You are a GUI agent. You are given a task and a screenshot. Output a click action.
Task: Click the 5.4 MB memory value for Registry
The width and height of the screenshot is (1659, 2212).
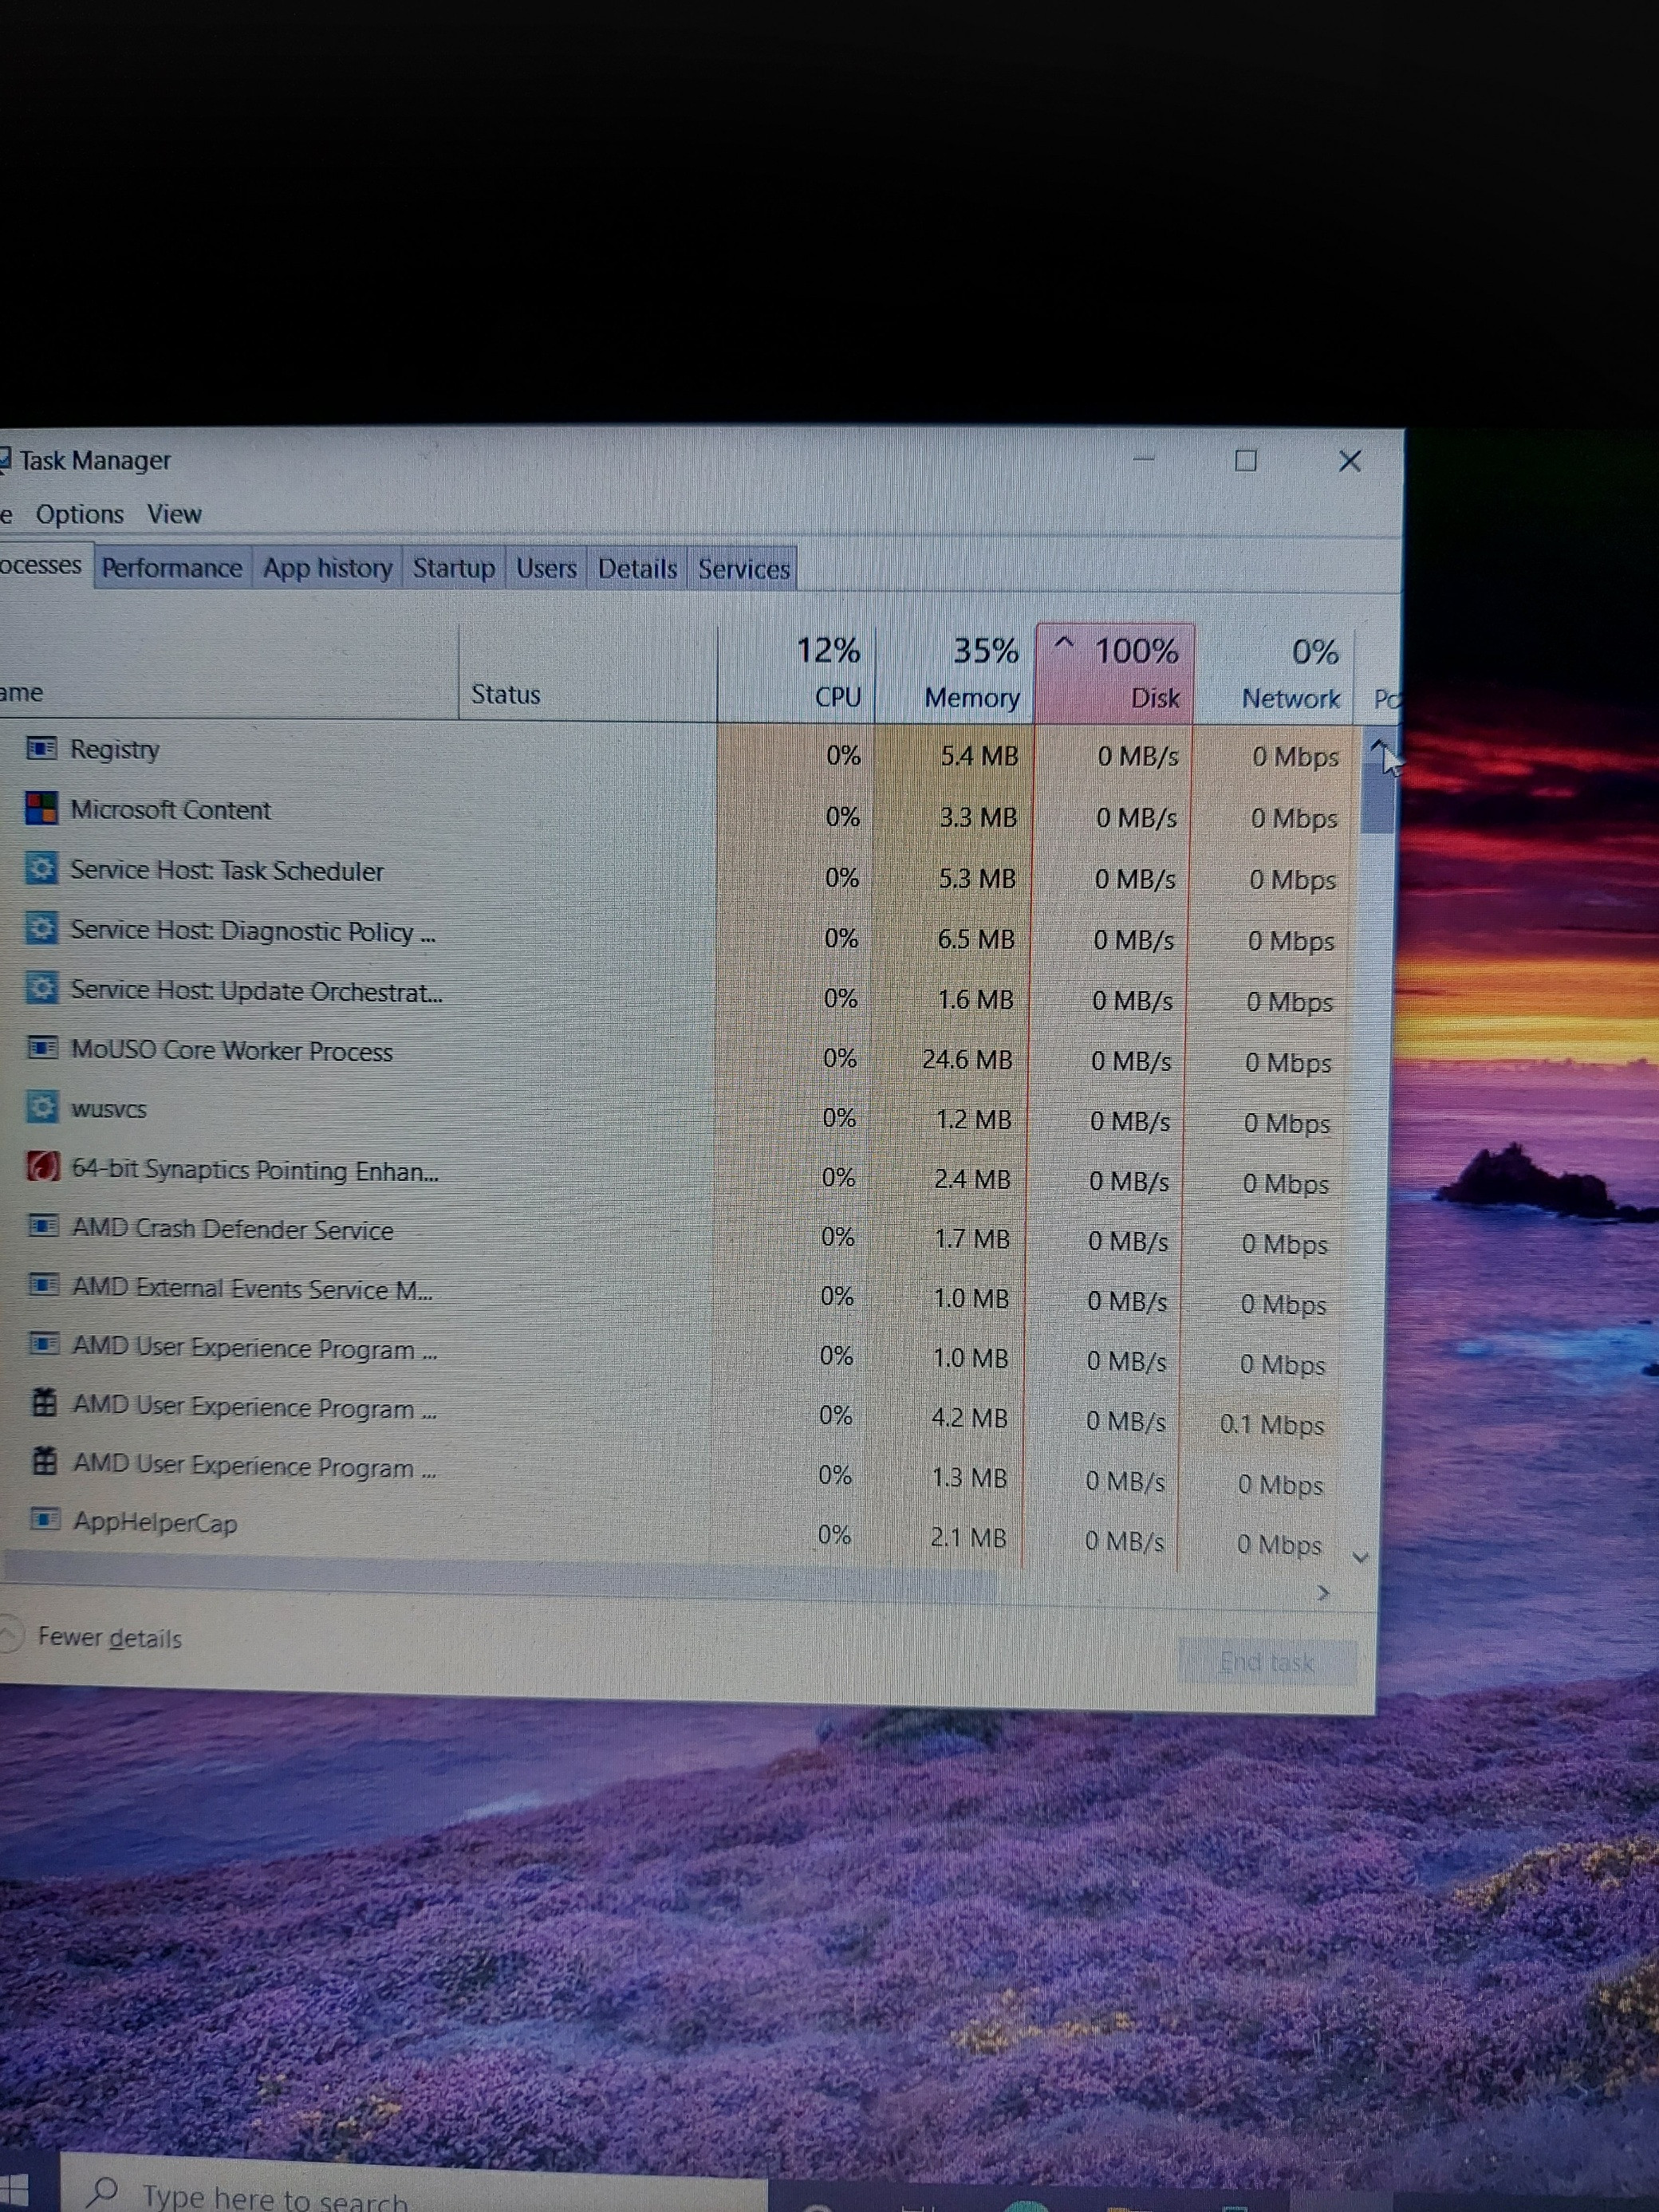point(979,756)
